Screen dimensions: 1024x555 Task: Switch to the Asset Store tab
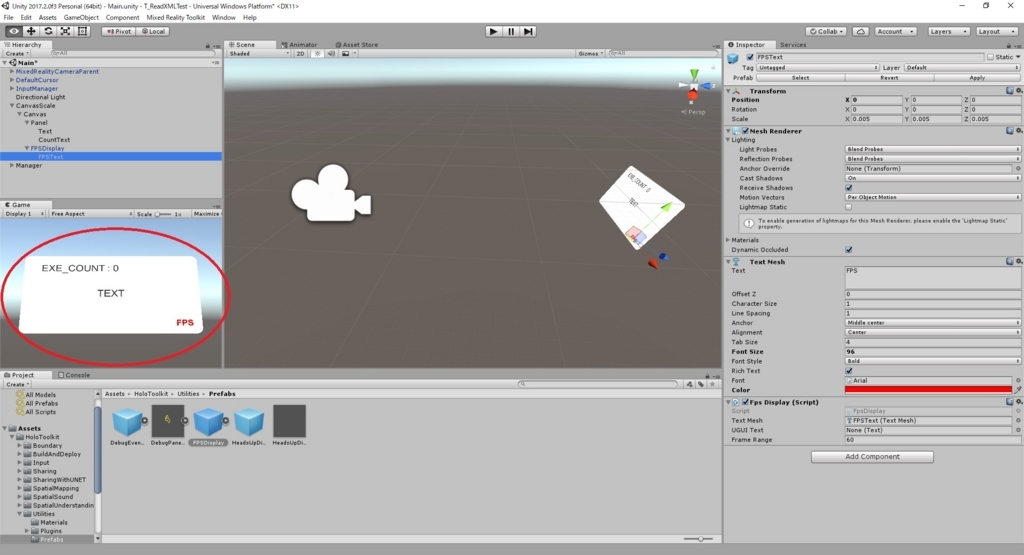click(x=357, y=45)
